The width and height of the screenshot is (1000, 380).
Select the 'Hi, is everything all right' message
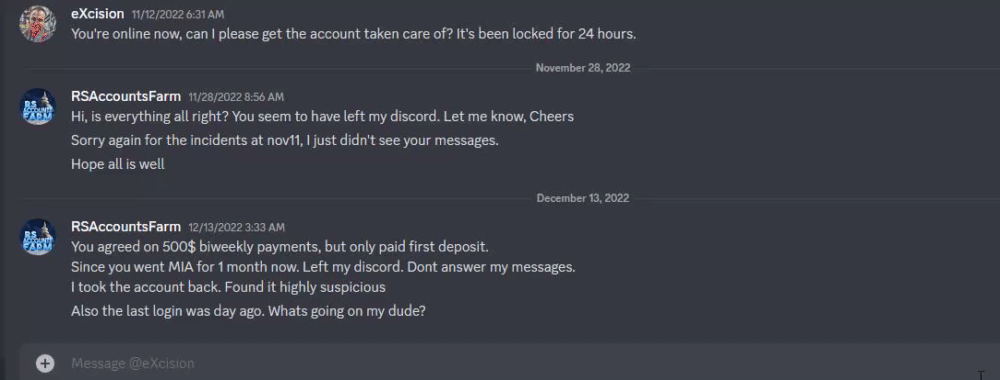tap(322, 117)
